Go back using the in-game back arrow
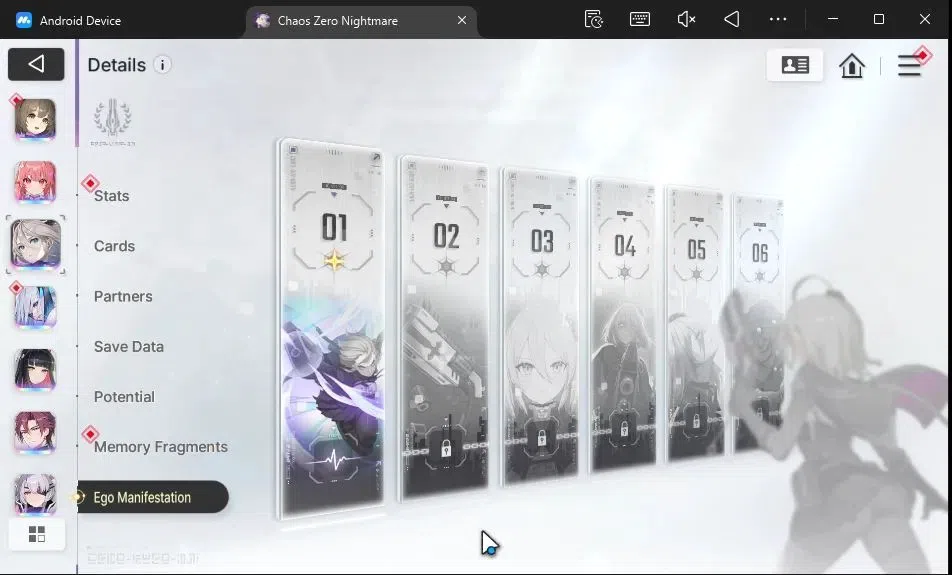This screenshot has width=952, height=575. click(36, 64)
